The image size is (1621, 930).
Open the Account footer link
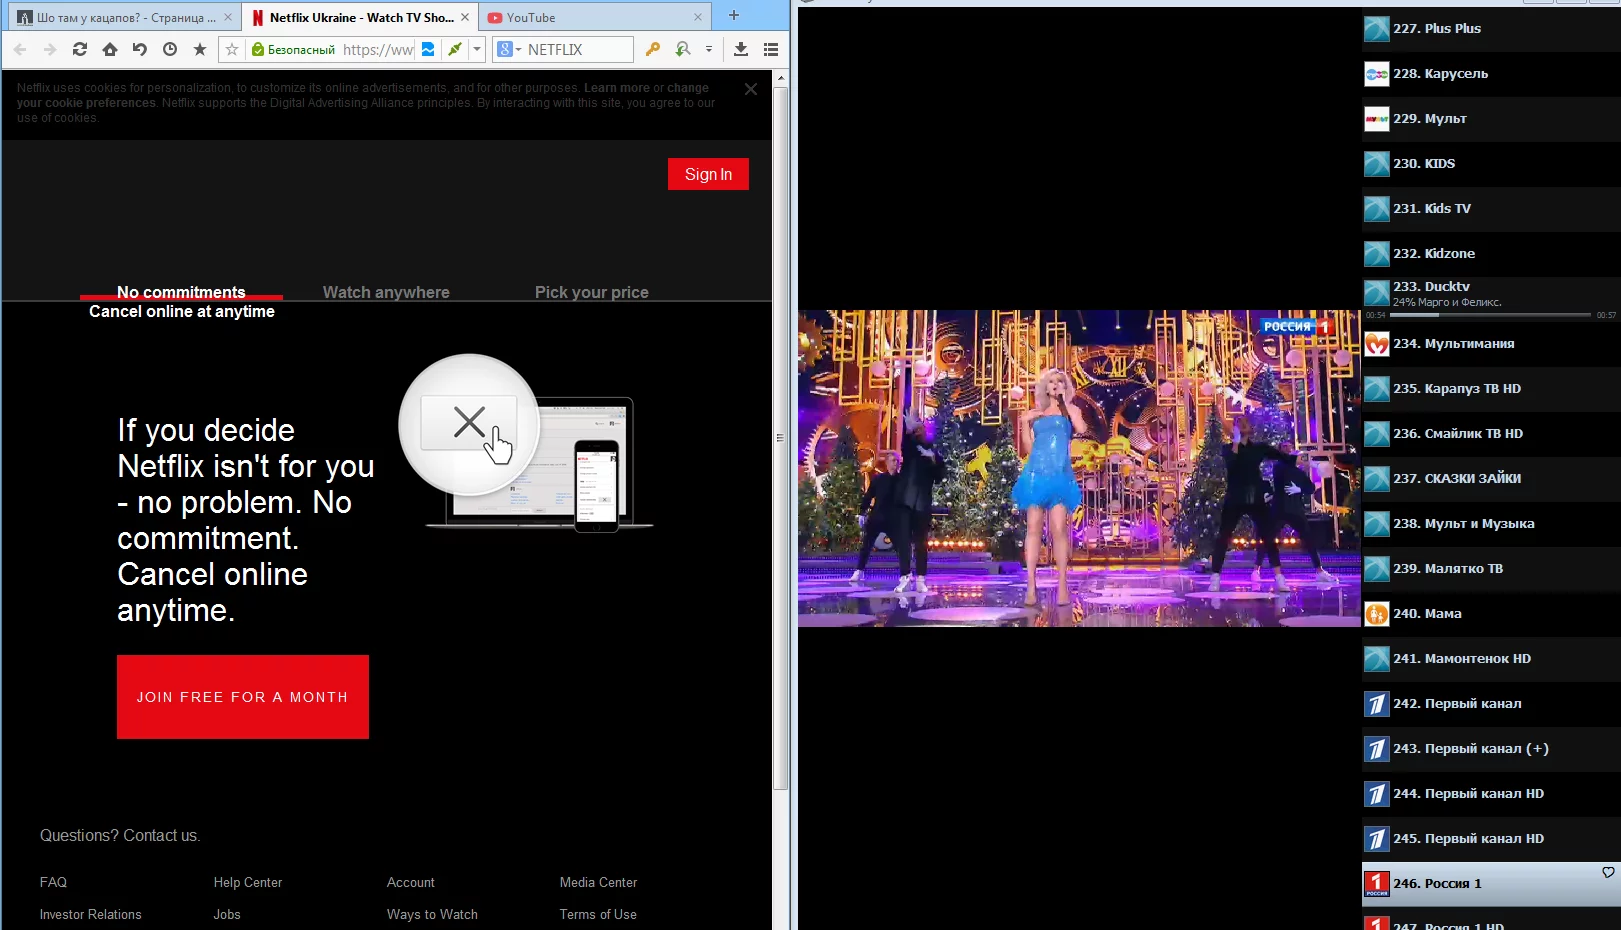pyautogui.click(x=411, y=882)
